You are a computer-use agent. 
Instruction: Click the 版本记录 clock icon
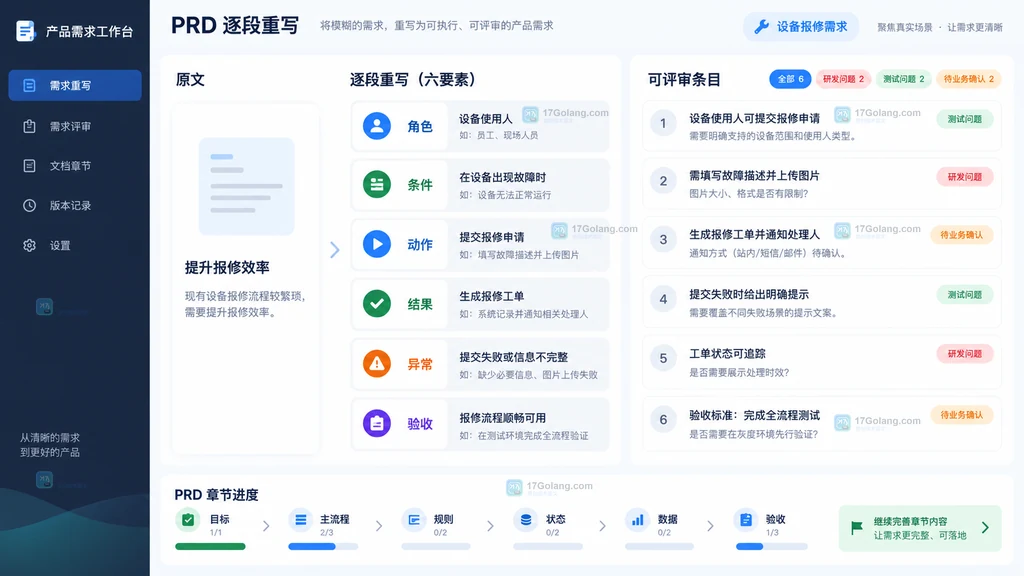coord(29,206)
